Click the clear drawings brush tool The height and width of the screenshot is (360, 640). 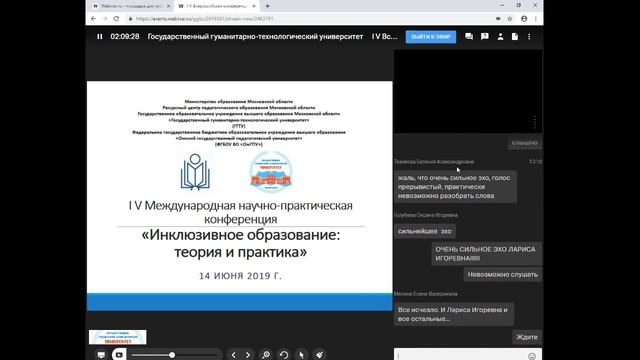click(x=320, y=355)
